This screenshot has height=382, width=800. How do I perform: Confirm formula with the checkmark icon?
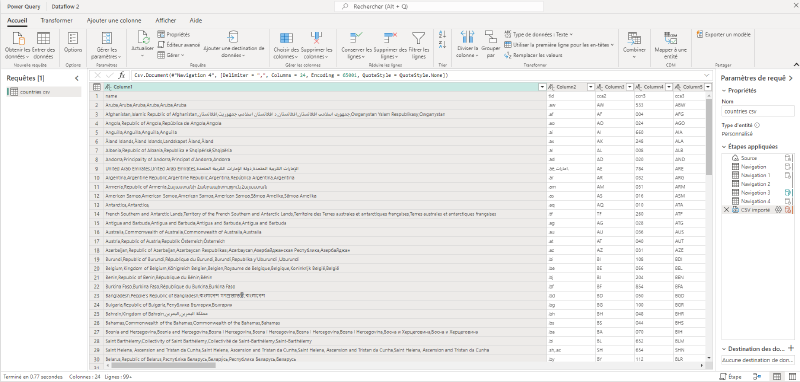[109, 75]
